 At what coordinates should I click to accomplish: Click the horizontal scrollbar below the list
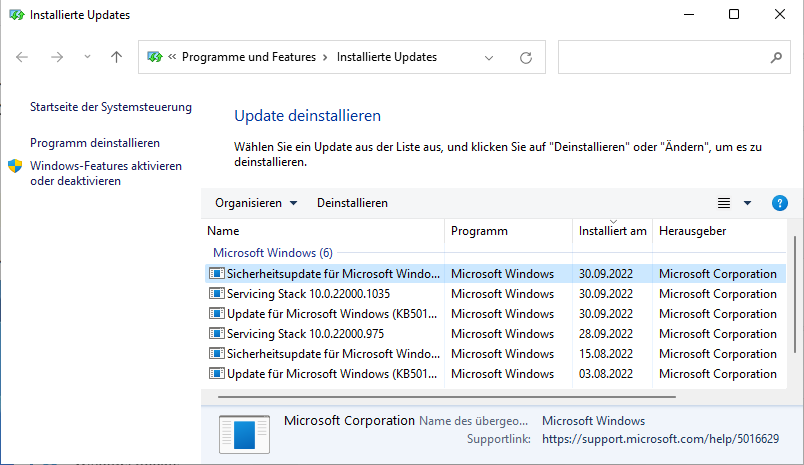[447, 397]
